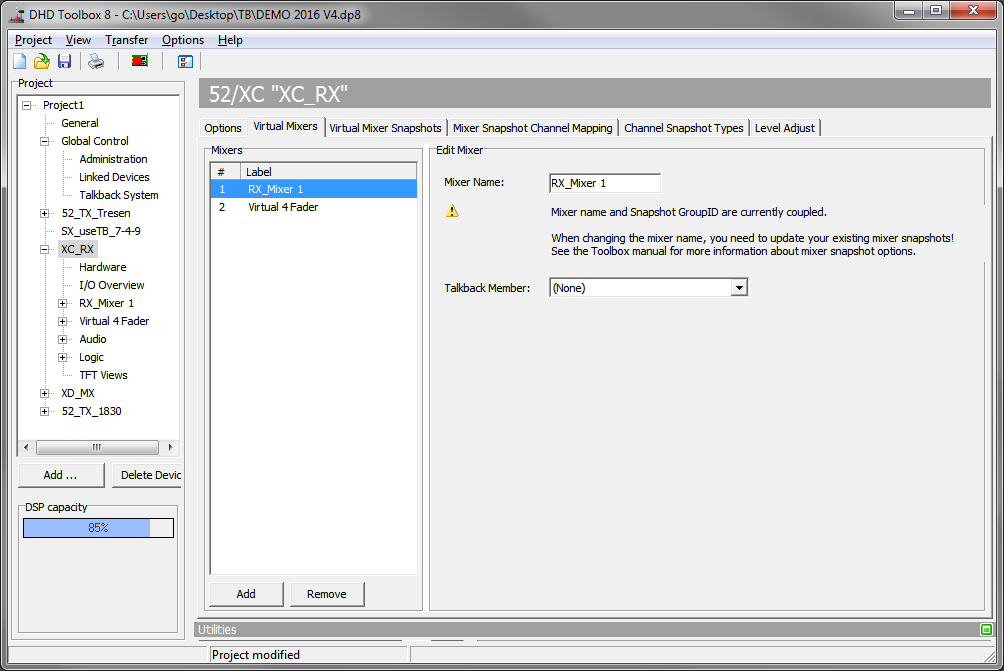Open the Talkback Member dropdown
Image resolution: width=1004 pixels, height=671 pixels.
739,288
